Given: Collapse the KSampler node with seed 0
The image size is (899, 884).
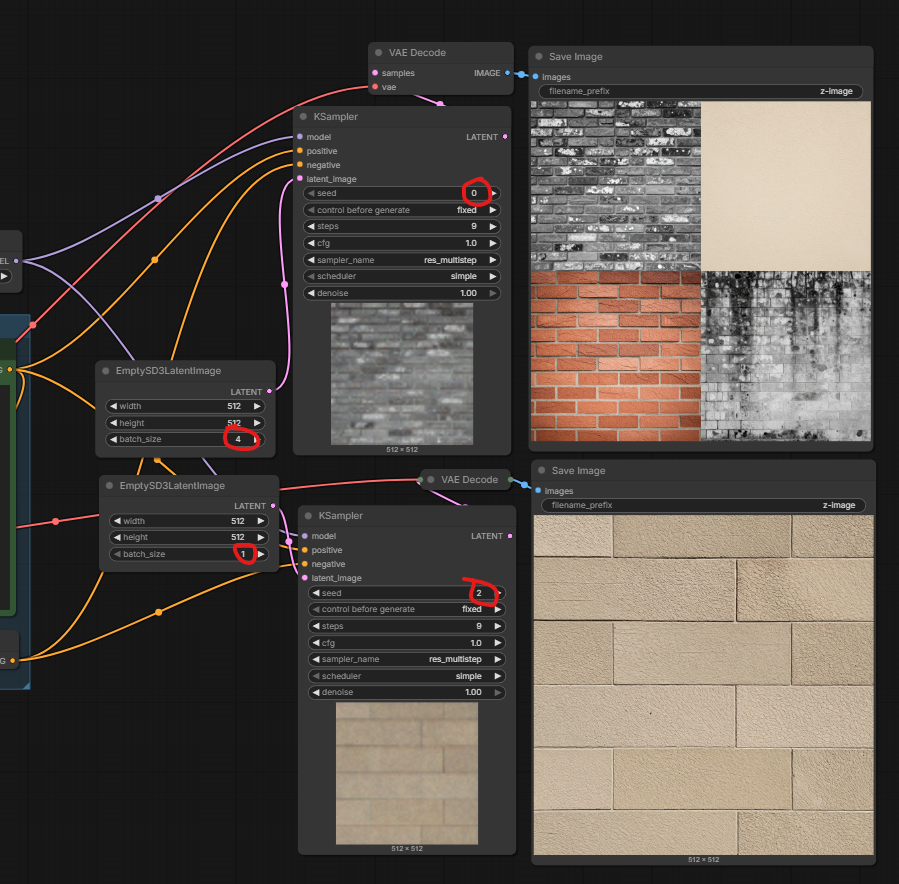Looking at the screenshot, I should pyautogui.click(x=303, y=117).
